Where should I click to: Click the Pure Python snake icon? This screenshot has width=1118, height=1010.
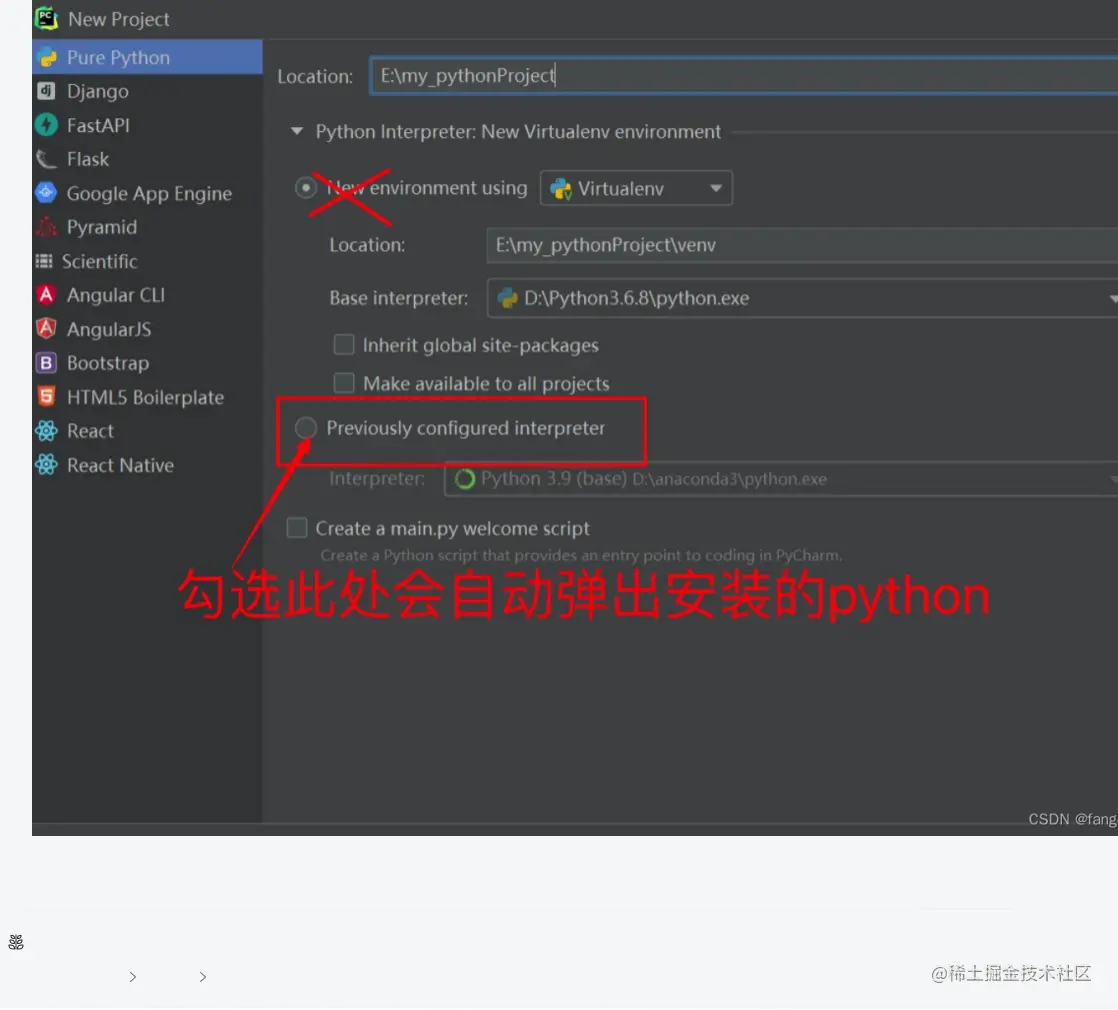47,58
